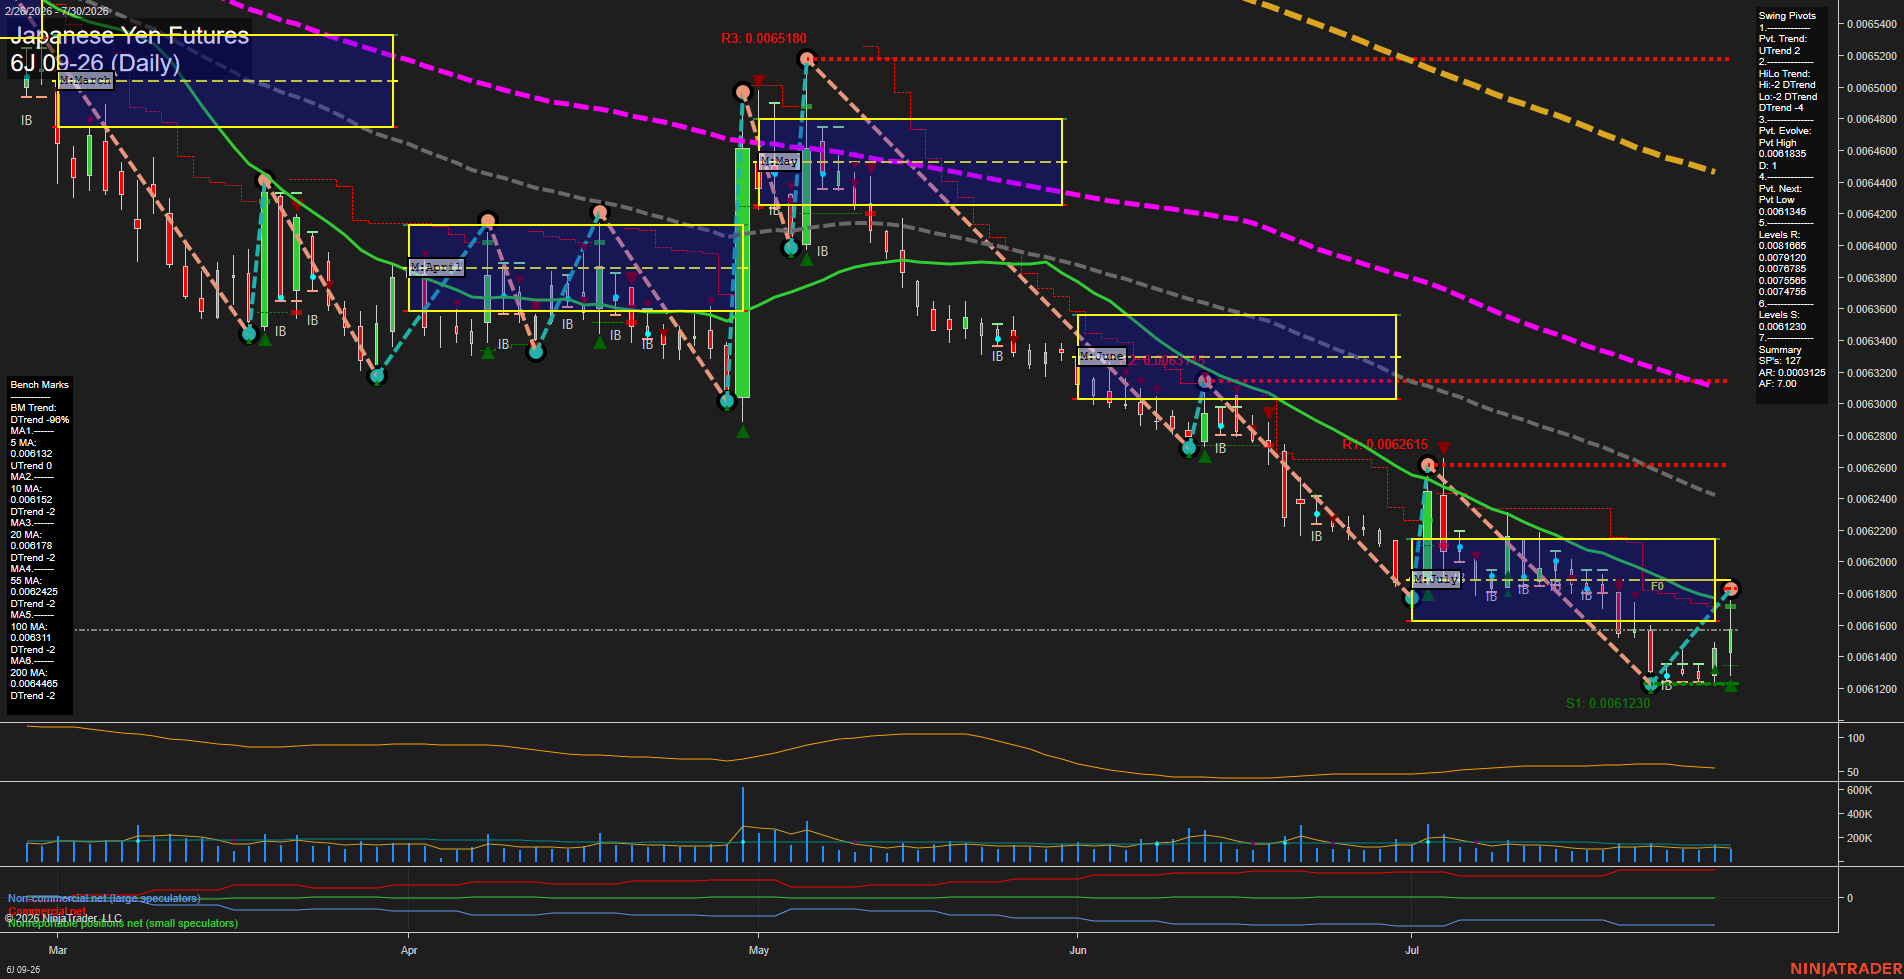This screenshot has width=1904, height=979.
Task: Click the BM Trend: label
Action: (x=34, y=408)
